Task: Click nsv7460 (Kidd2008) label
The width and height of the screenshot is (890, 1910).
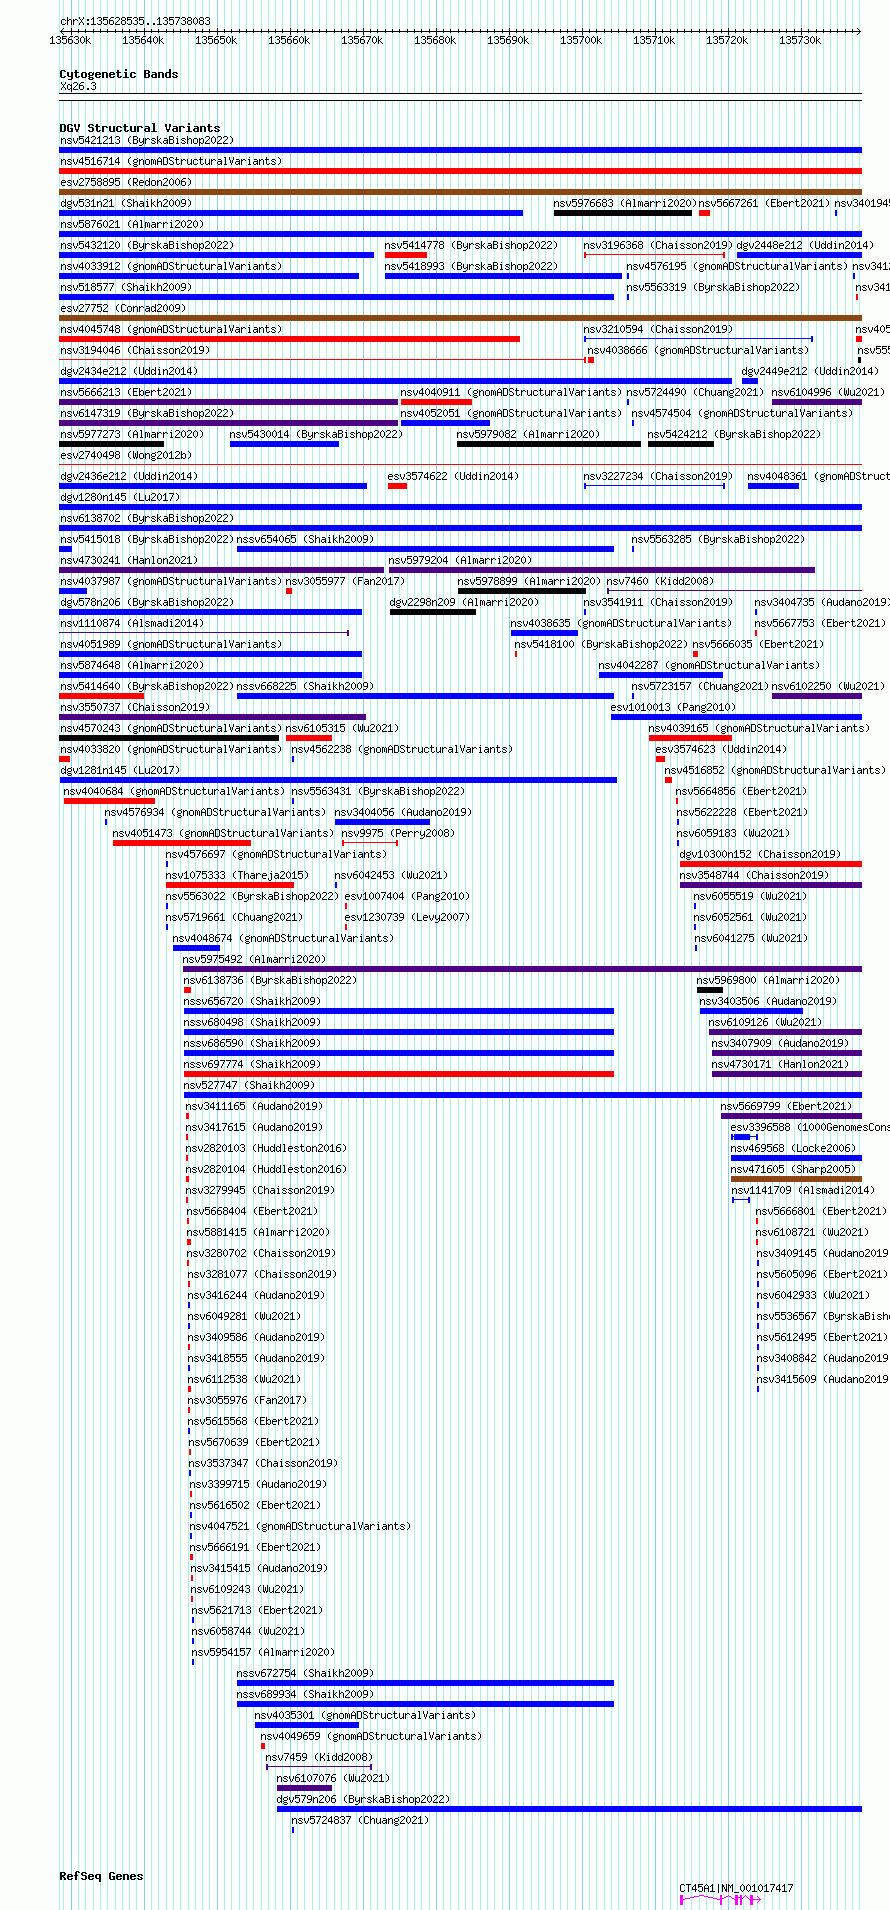Action: click(x=660, y=581)
